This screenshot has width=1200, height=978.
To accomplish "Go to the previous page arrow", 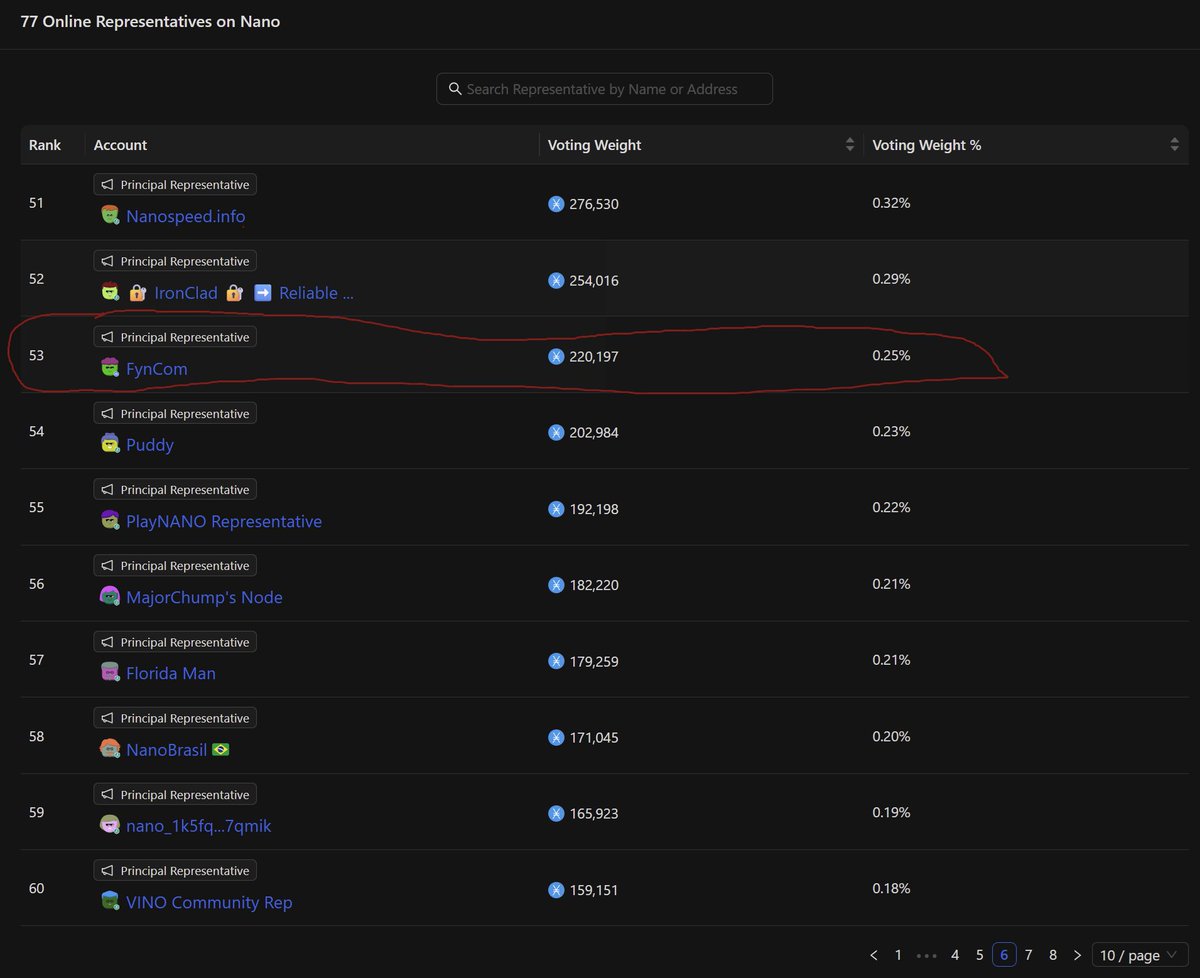I will pos(874,955).
